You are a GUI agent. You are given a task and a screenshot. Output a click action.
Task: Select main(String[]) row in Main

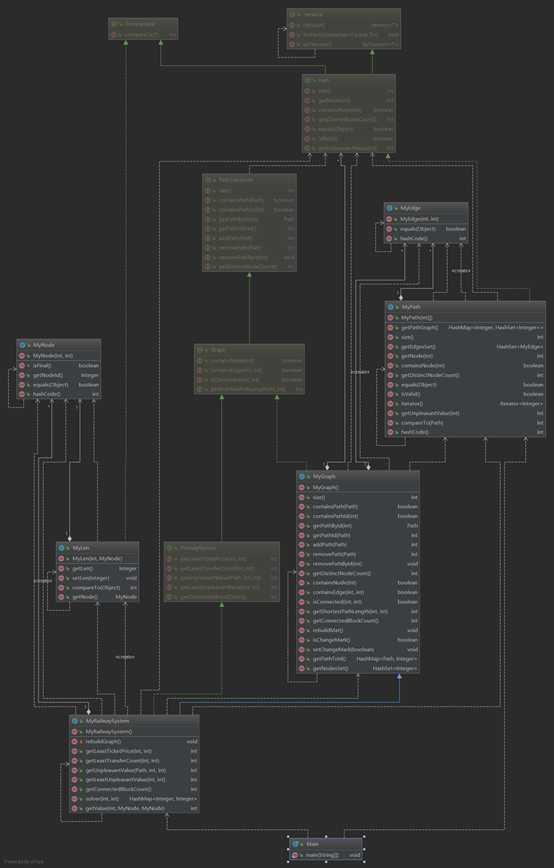[x=326, y=855]
